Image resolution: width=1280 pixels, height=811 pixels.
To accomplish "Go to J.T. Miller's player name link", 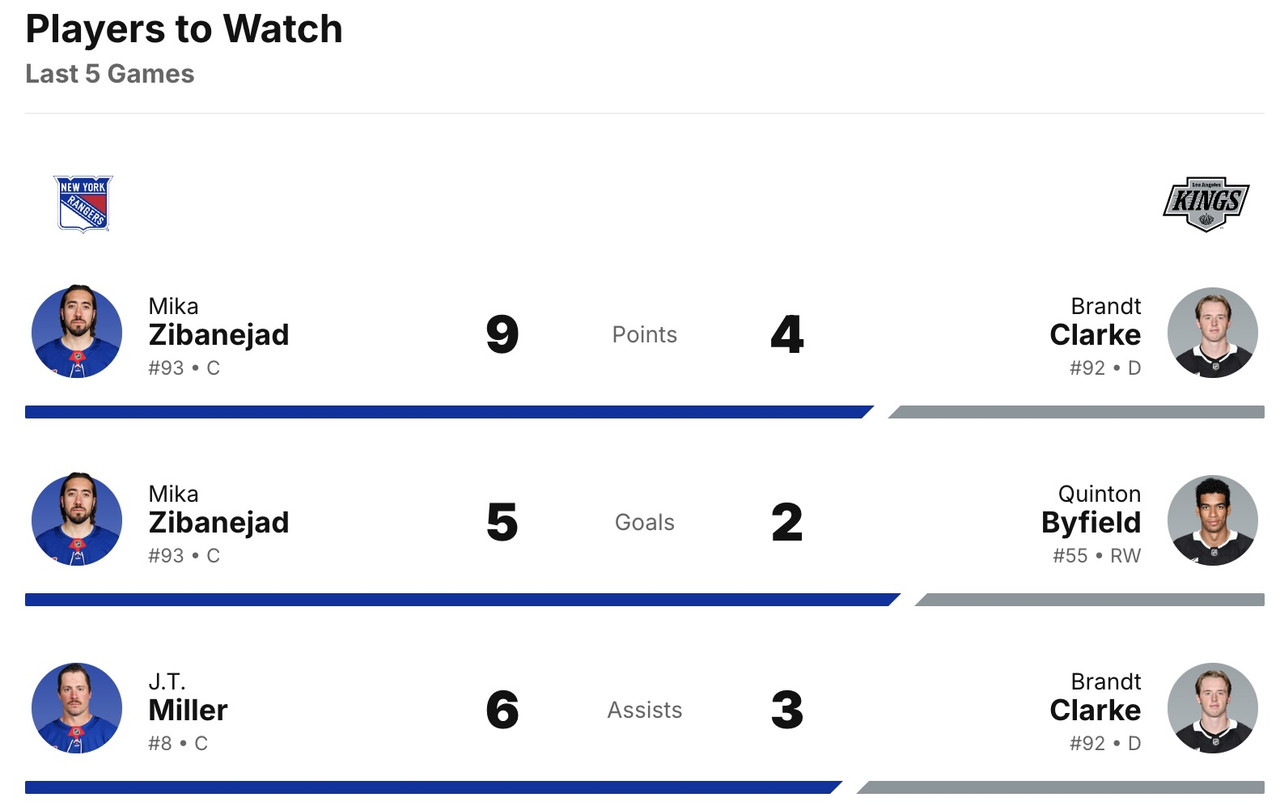I will [188, 710].
